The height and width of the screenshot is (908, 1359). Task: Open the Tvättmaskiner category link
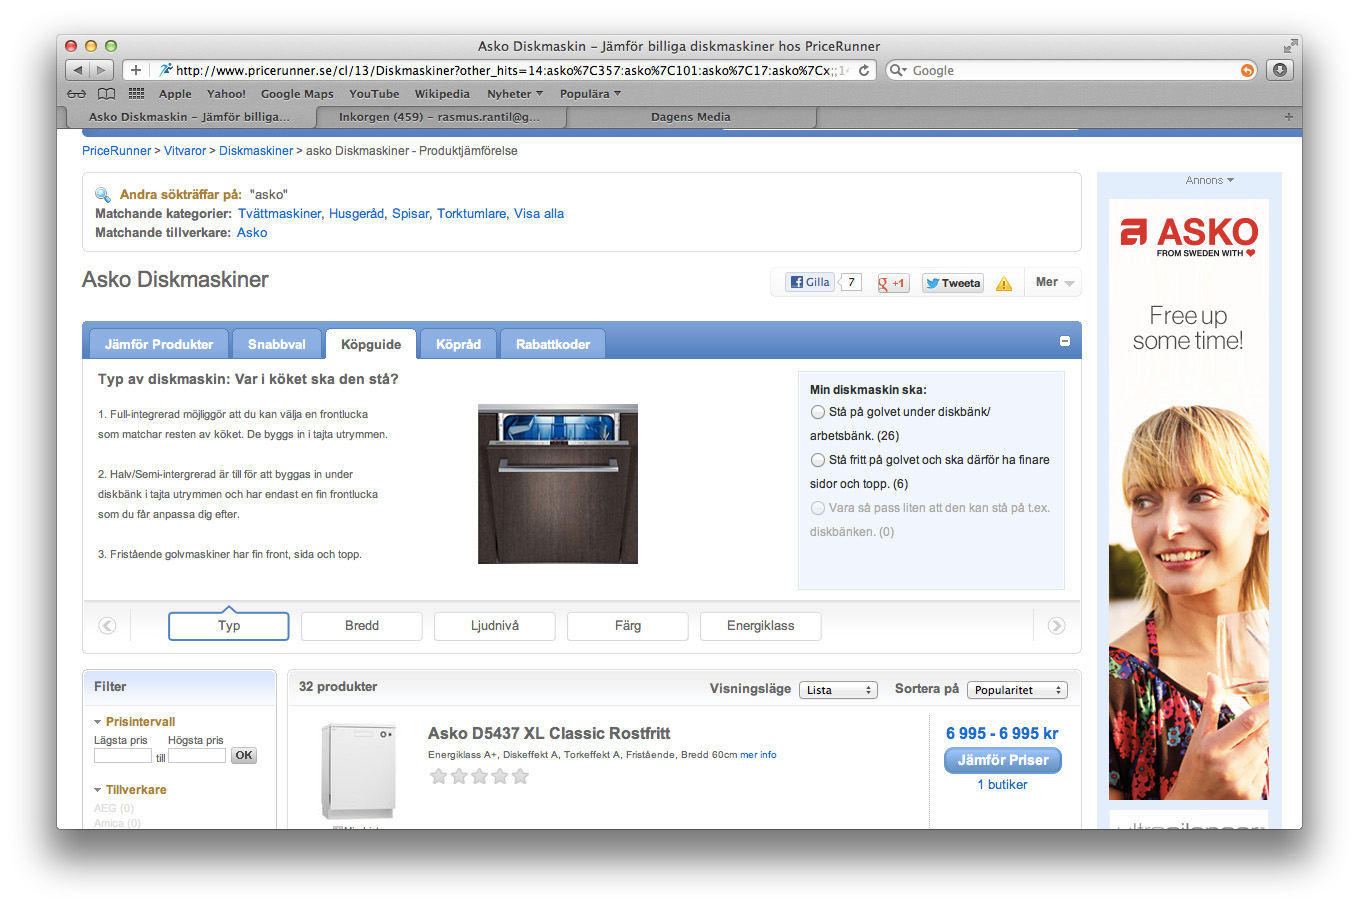click(280, 214)
